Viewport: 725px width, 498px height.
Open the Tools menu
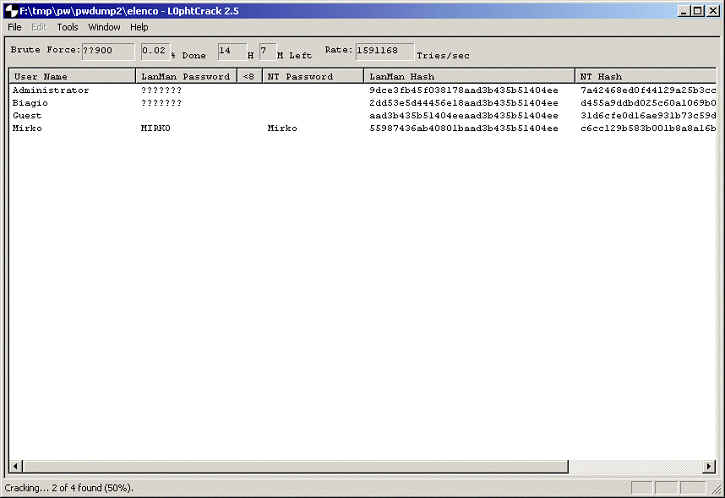68,27
